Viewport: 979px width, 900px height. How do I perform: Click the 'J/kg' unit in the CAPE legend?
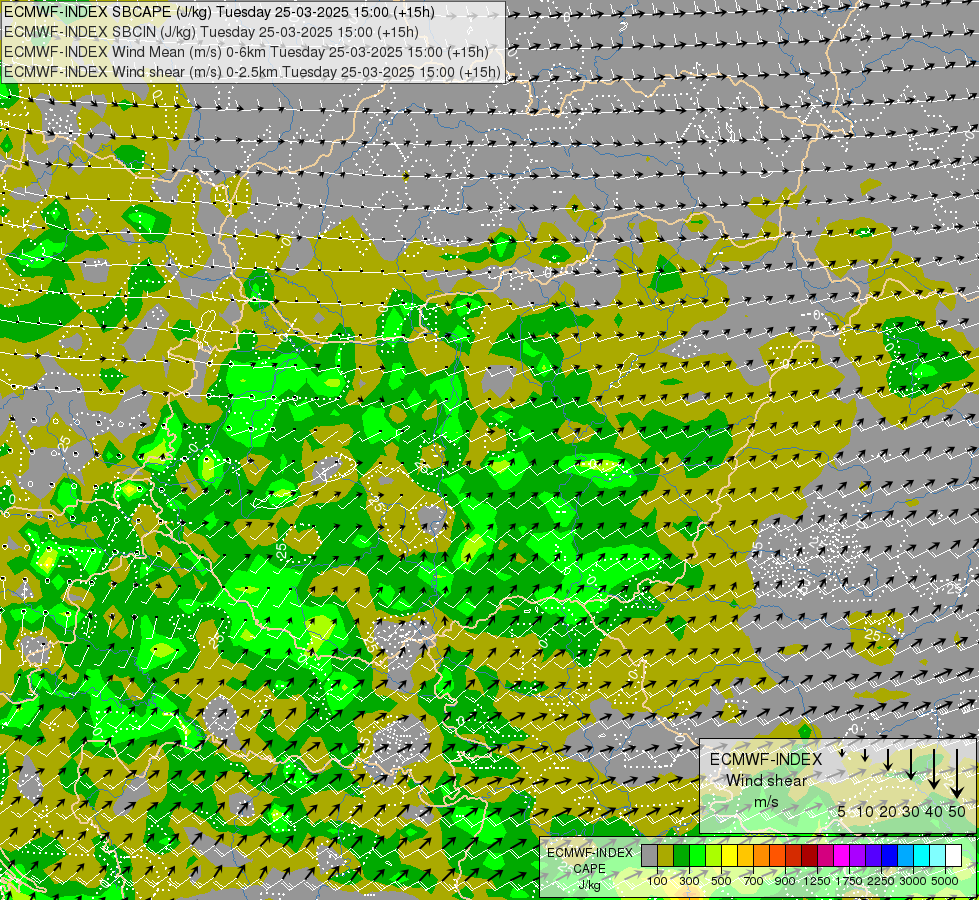coord(589,885)
